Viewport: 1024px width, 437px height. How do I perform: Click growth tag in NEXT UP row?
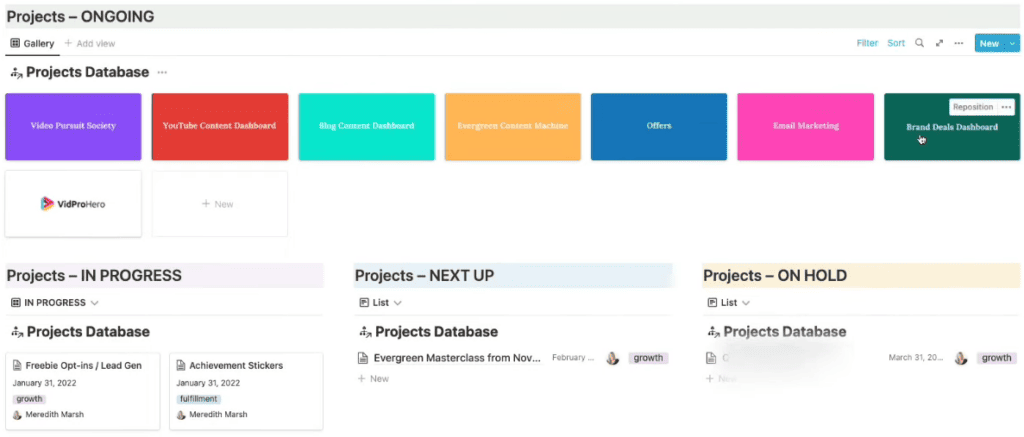(x=648, y=358)
